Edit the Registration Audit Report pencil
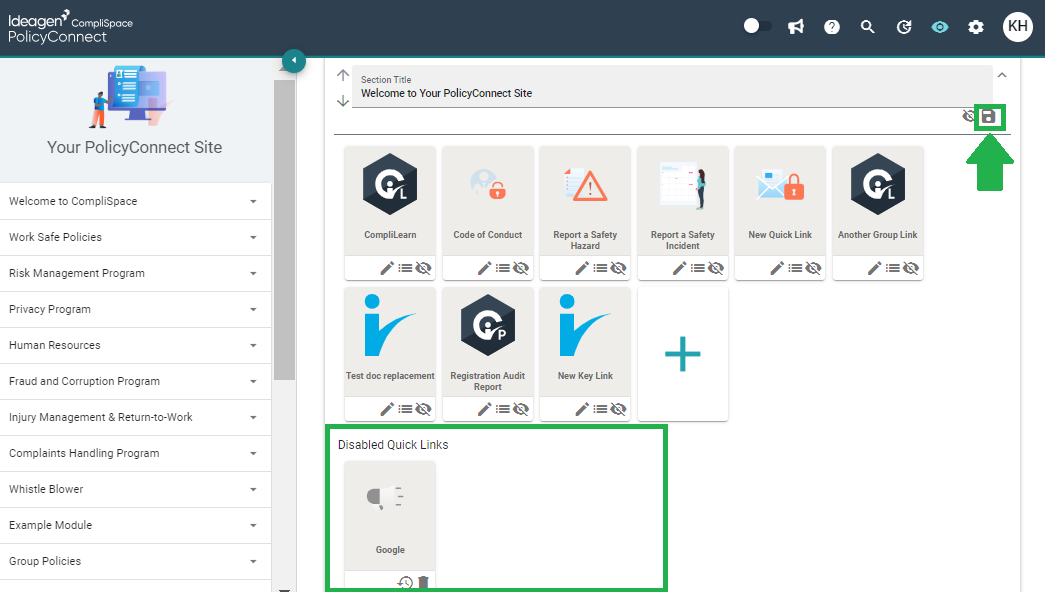1045x592 pixels. [485, 409]
